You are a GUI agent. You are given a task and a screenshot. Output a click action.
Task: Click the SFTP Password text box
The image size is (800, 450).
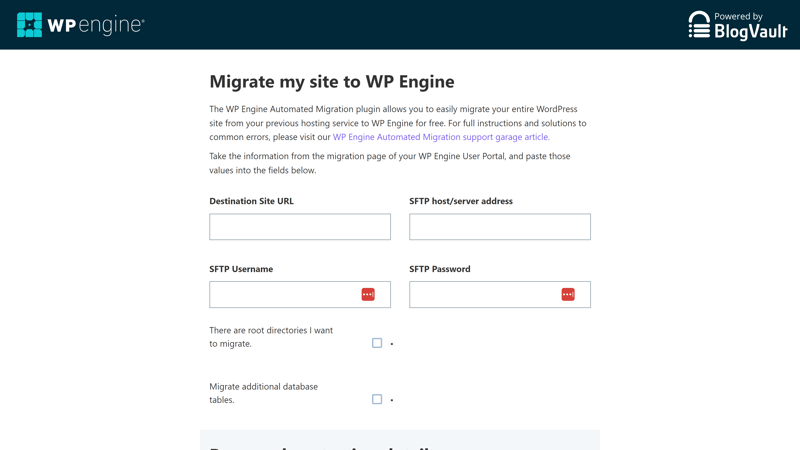click(483, 294)
